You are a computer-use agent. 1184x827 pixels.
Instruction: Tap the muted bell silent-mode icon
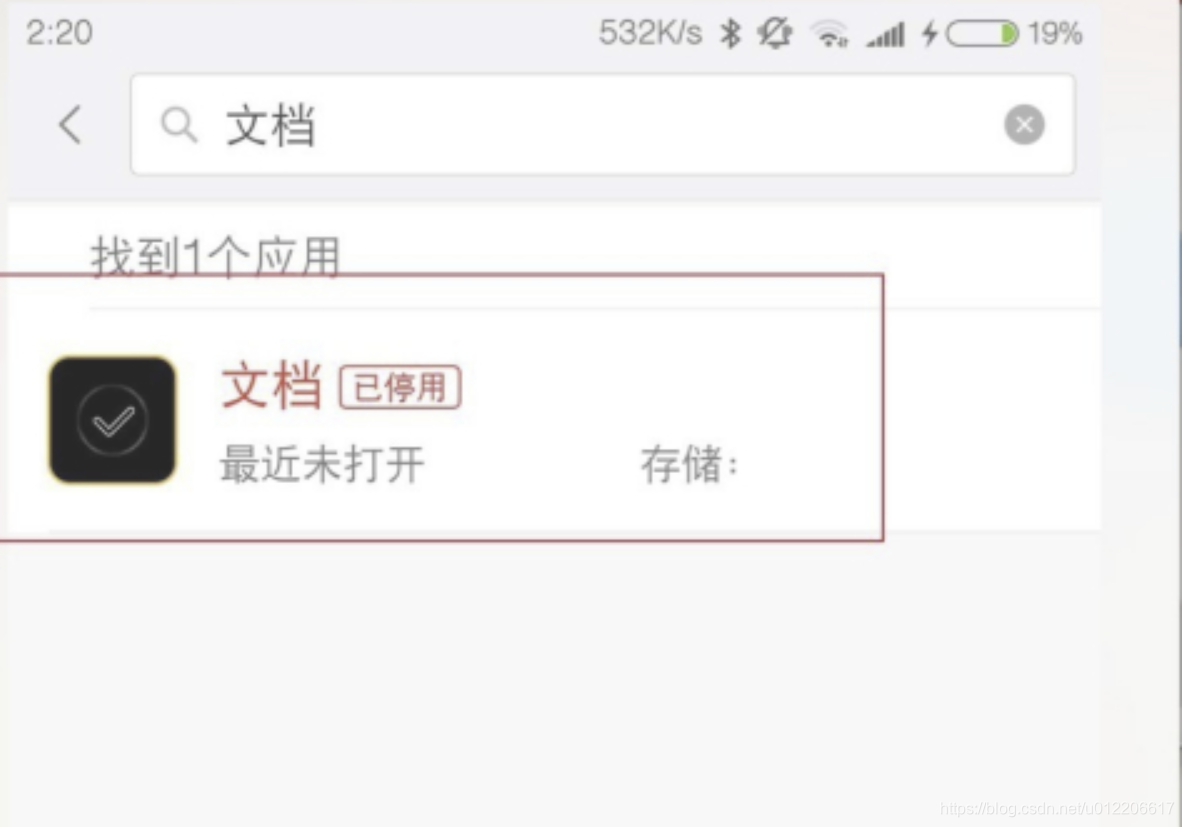(775, 33)
